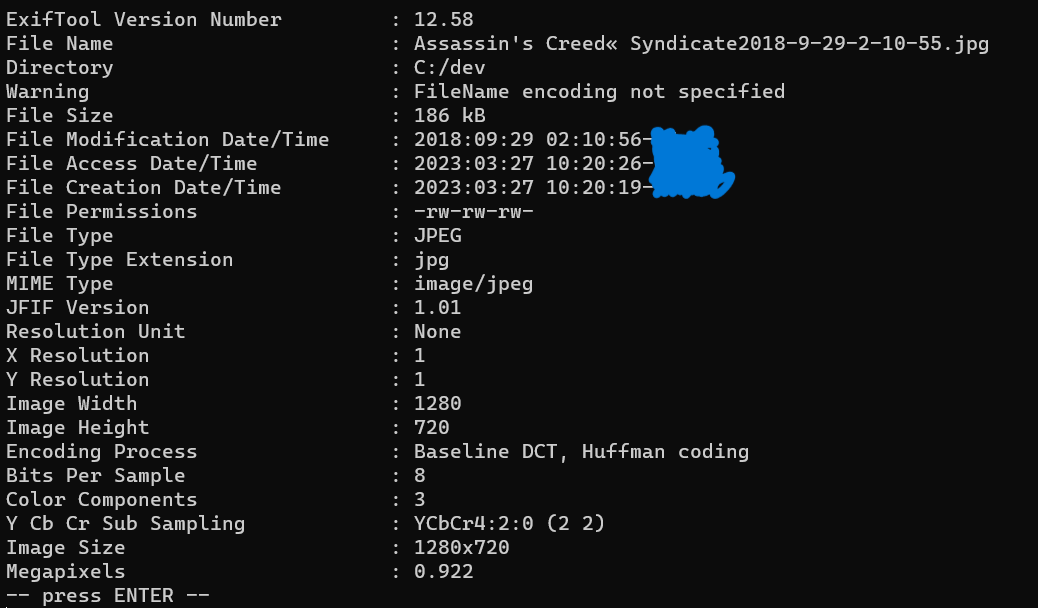Click the Assassin's Creed Syndicate file name

coord(701,44)
